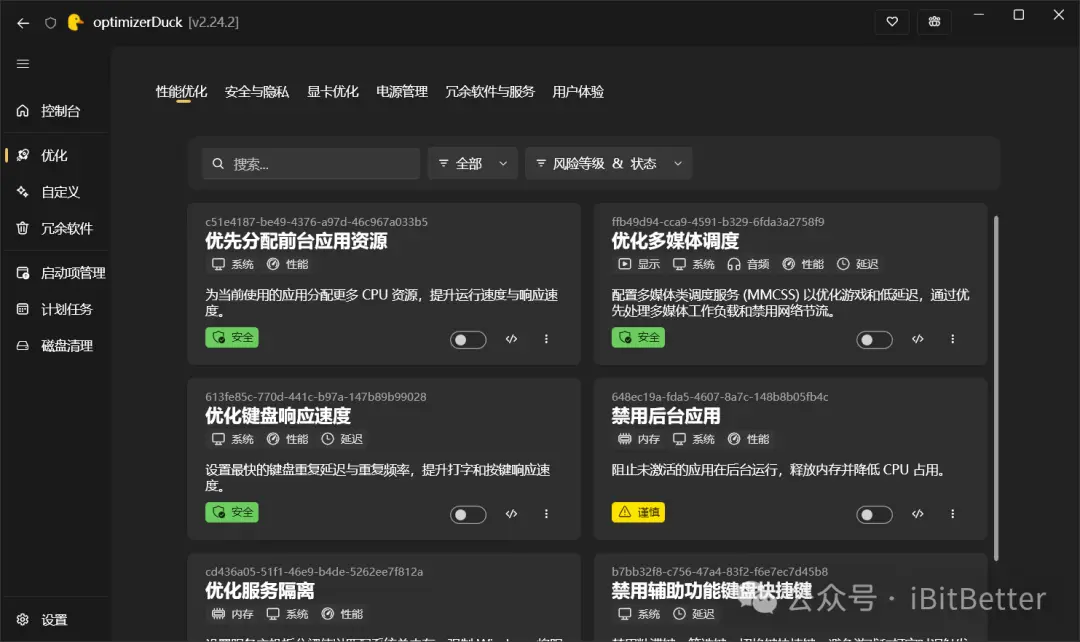Image resolution: width=1080 pixels, height=642 pixels.
Task: Switch to 冗余软件与服务 tab
Action: 490,92
